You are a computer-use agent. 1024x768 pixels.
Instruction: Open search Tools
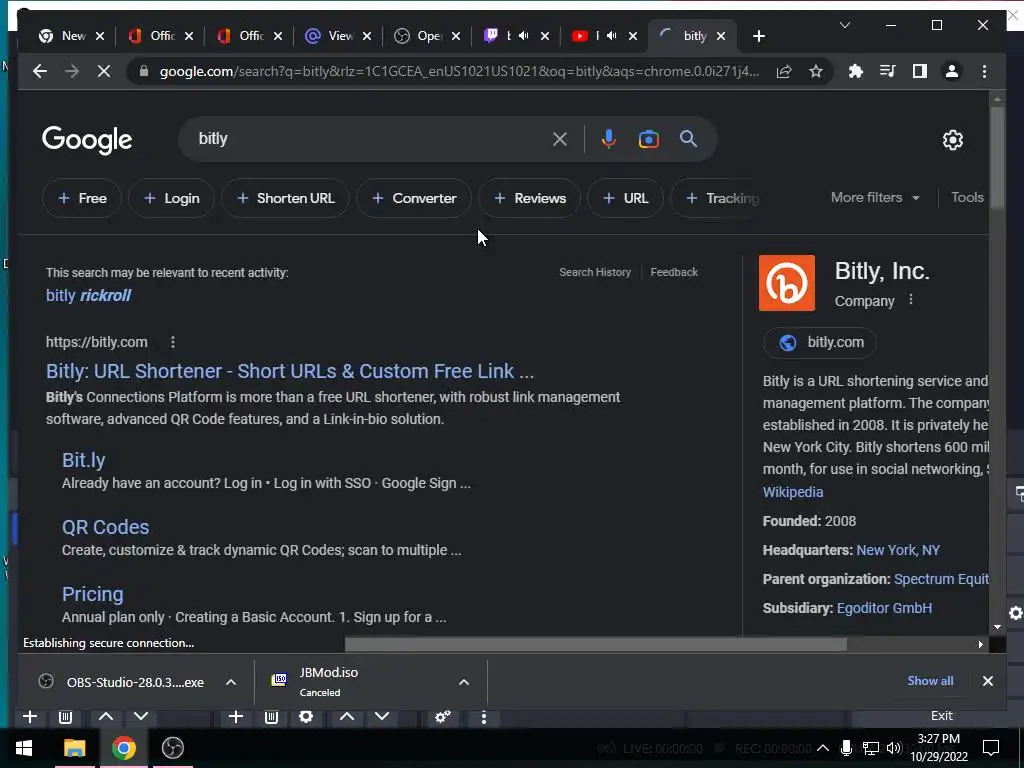967,197
